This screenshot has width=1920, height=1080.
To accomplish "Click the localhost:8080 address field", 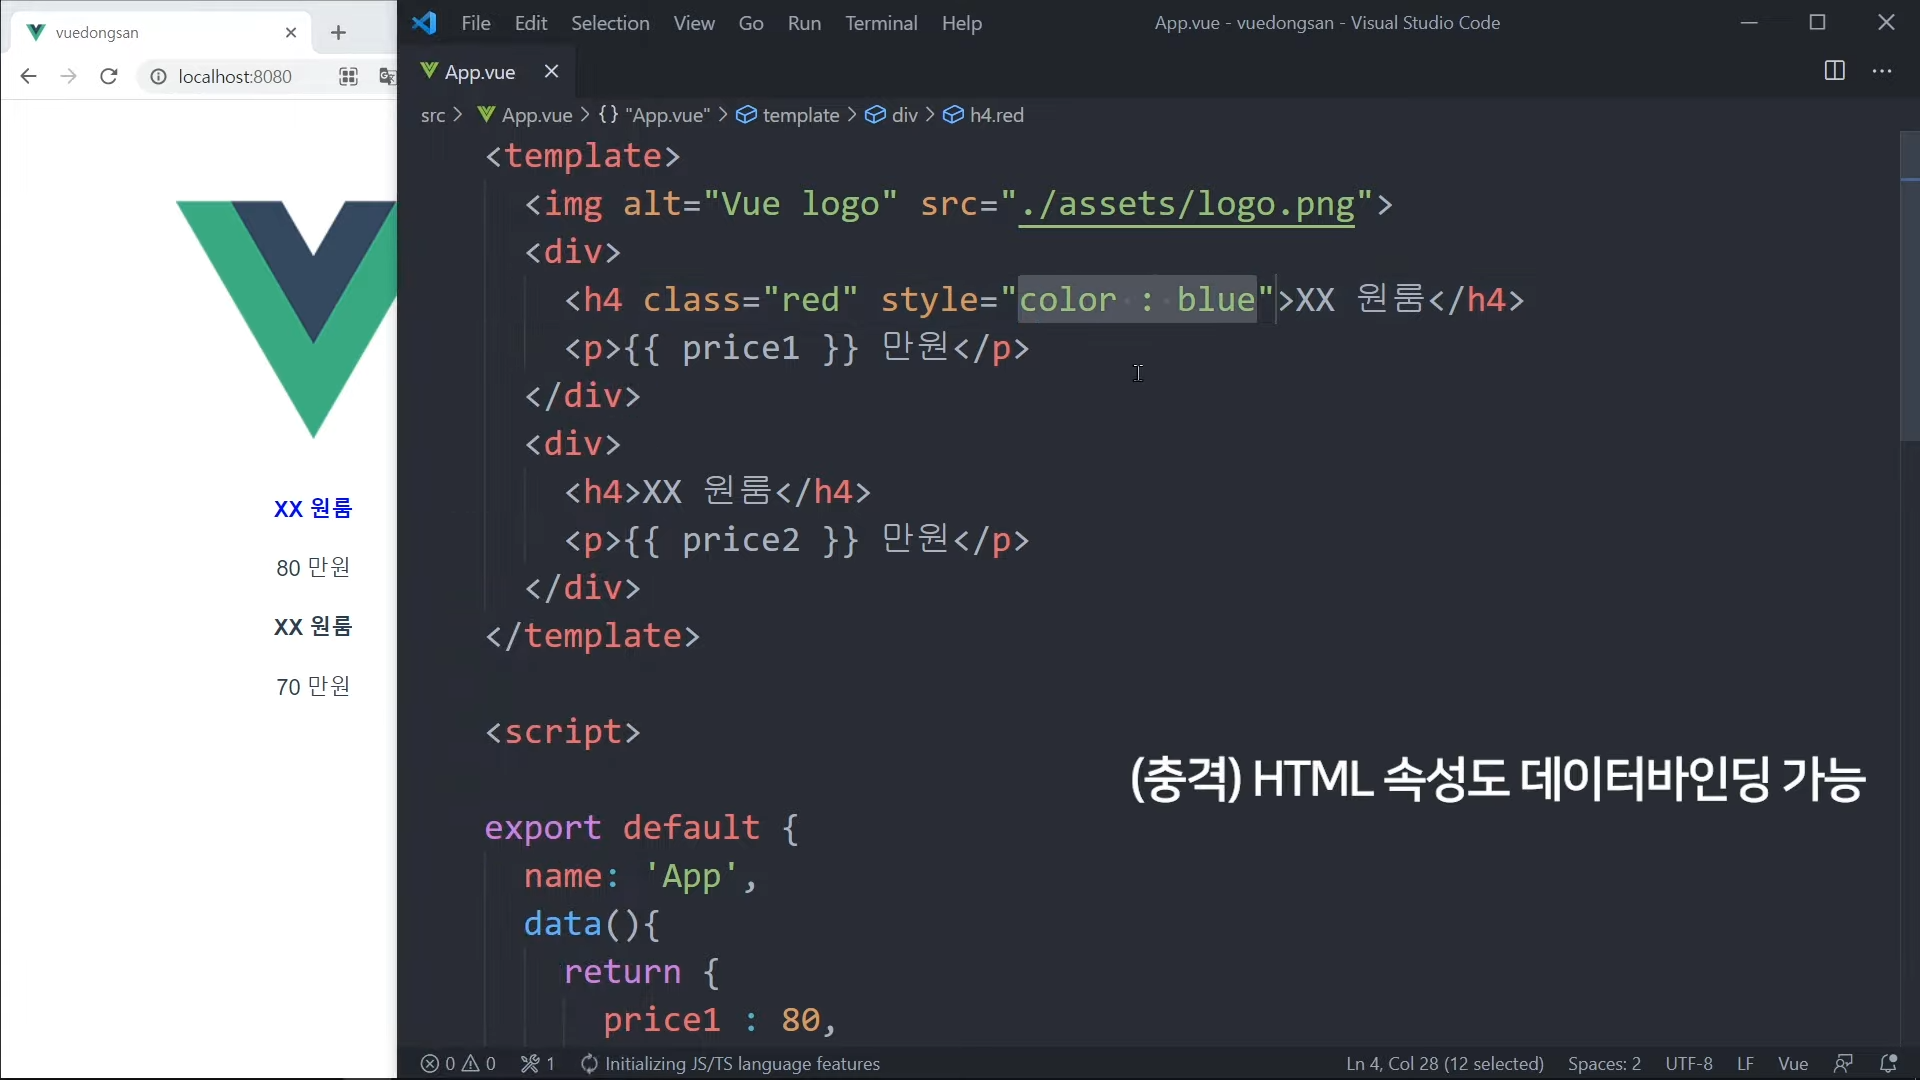I will (235, 76).
